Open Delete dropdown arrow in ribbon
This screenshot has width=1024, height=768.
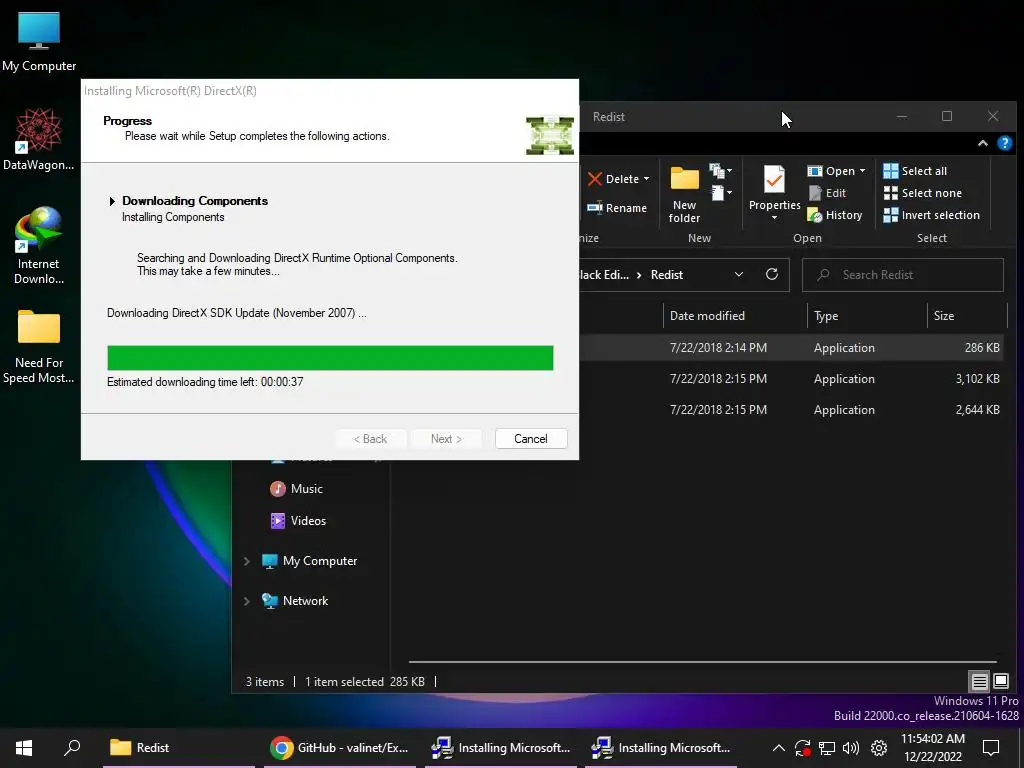coord(647,179)
